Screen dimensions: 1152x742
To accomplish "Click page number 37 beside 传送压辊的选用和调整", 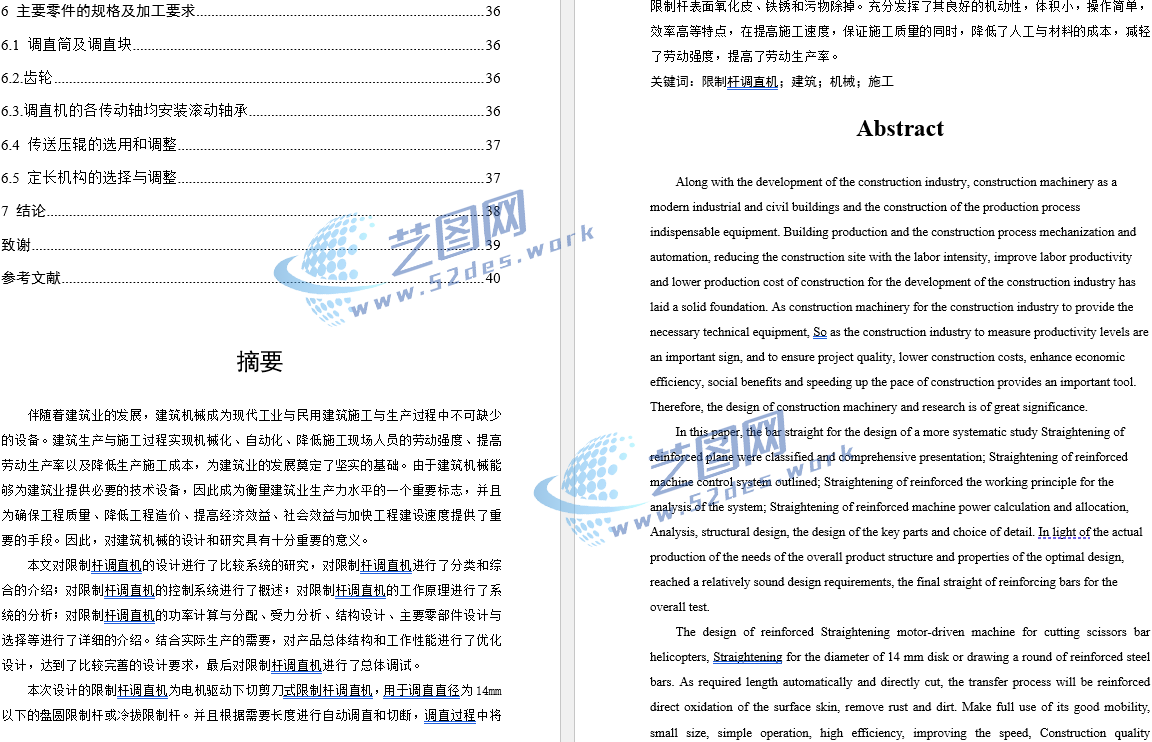I will tap(493, 145).
